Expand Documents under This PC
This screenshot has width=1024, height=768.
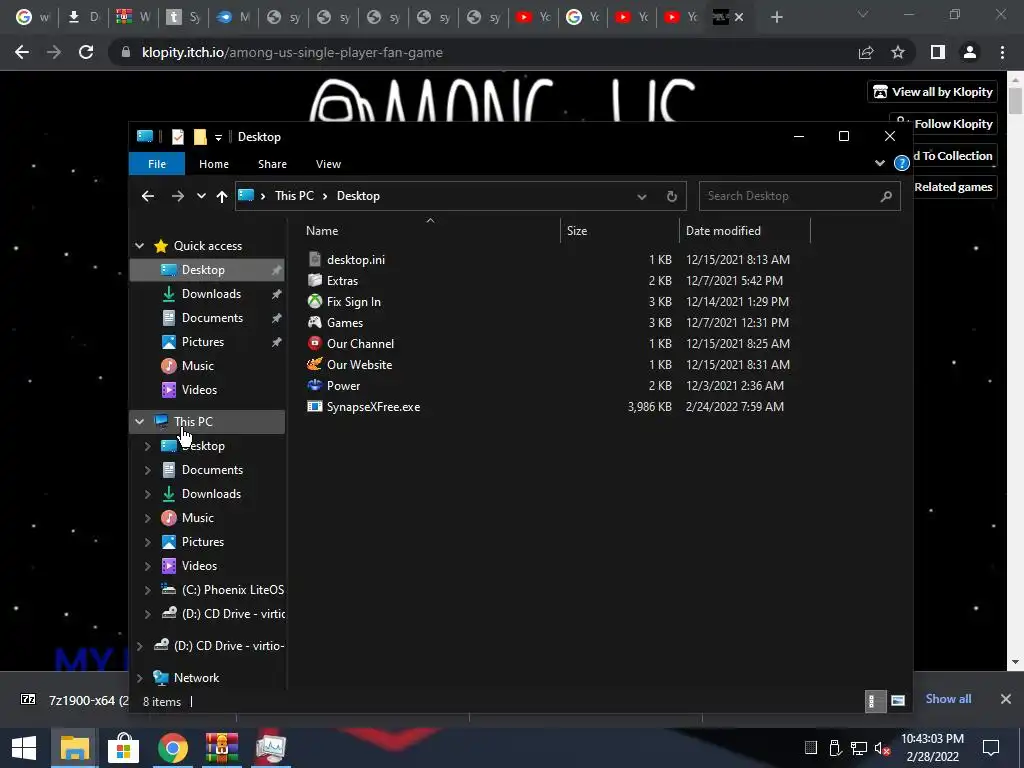point(148,470)
